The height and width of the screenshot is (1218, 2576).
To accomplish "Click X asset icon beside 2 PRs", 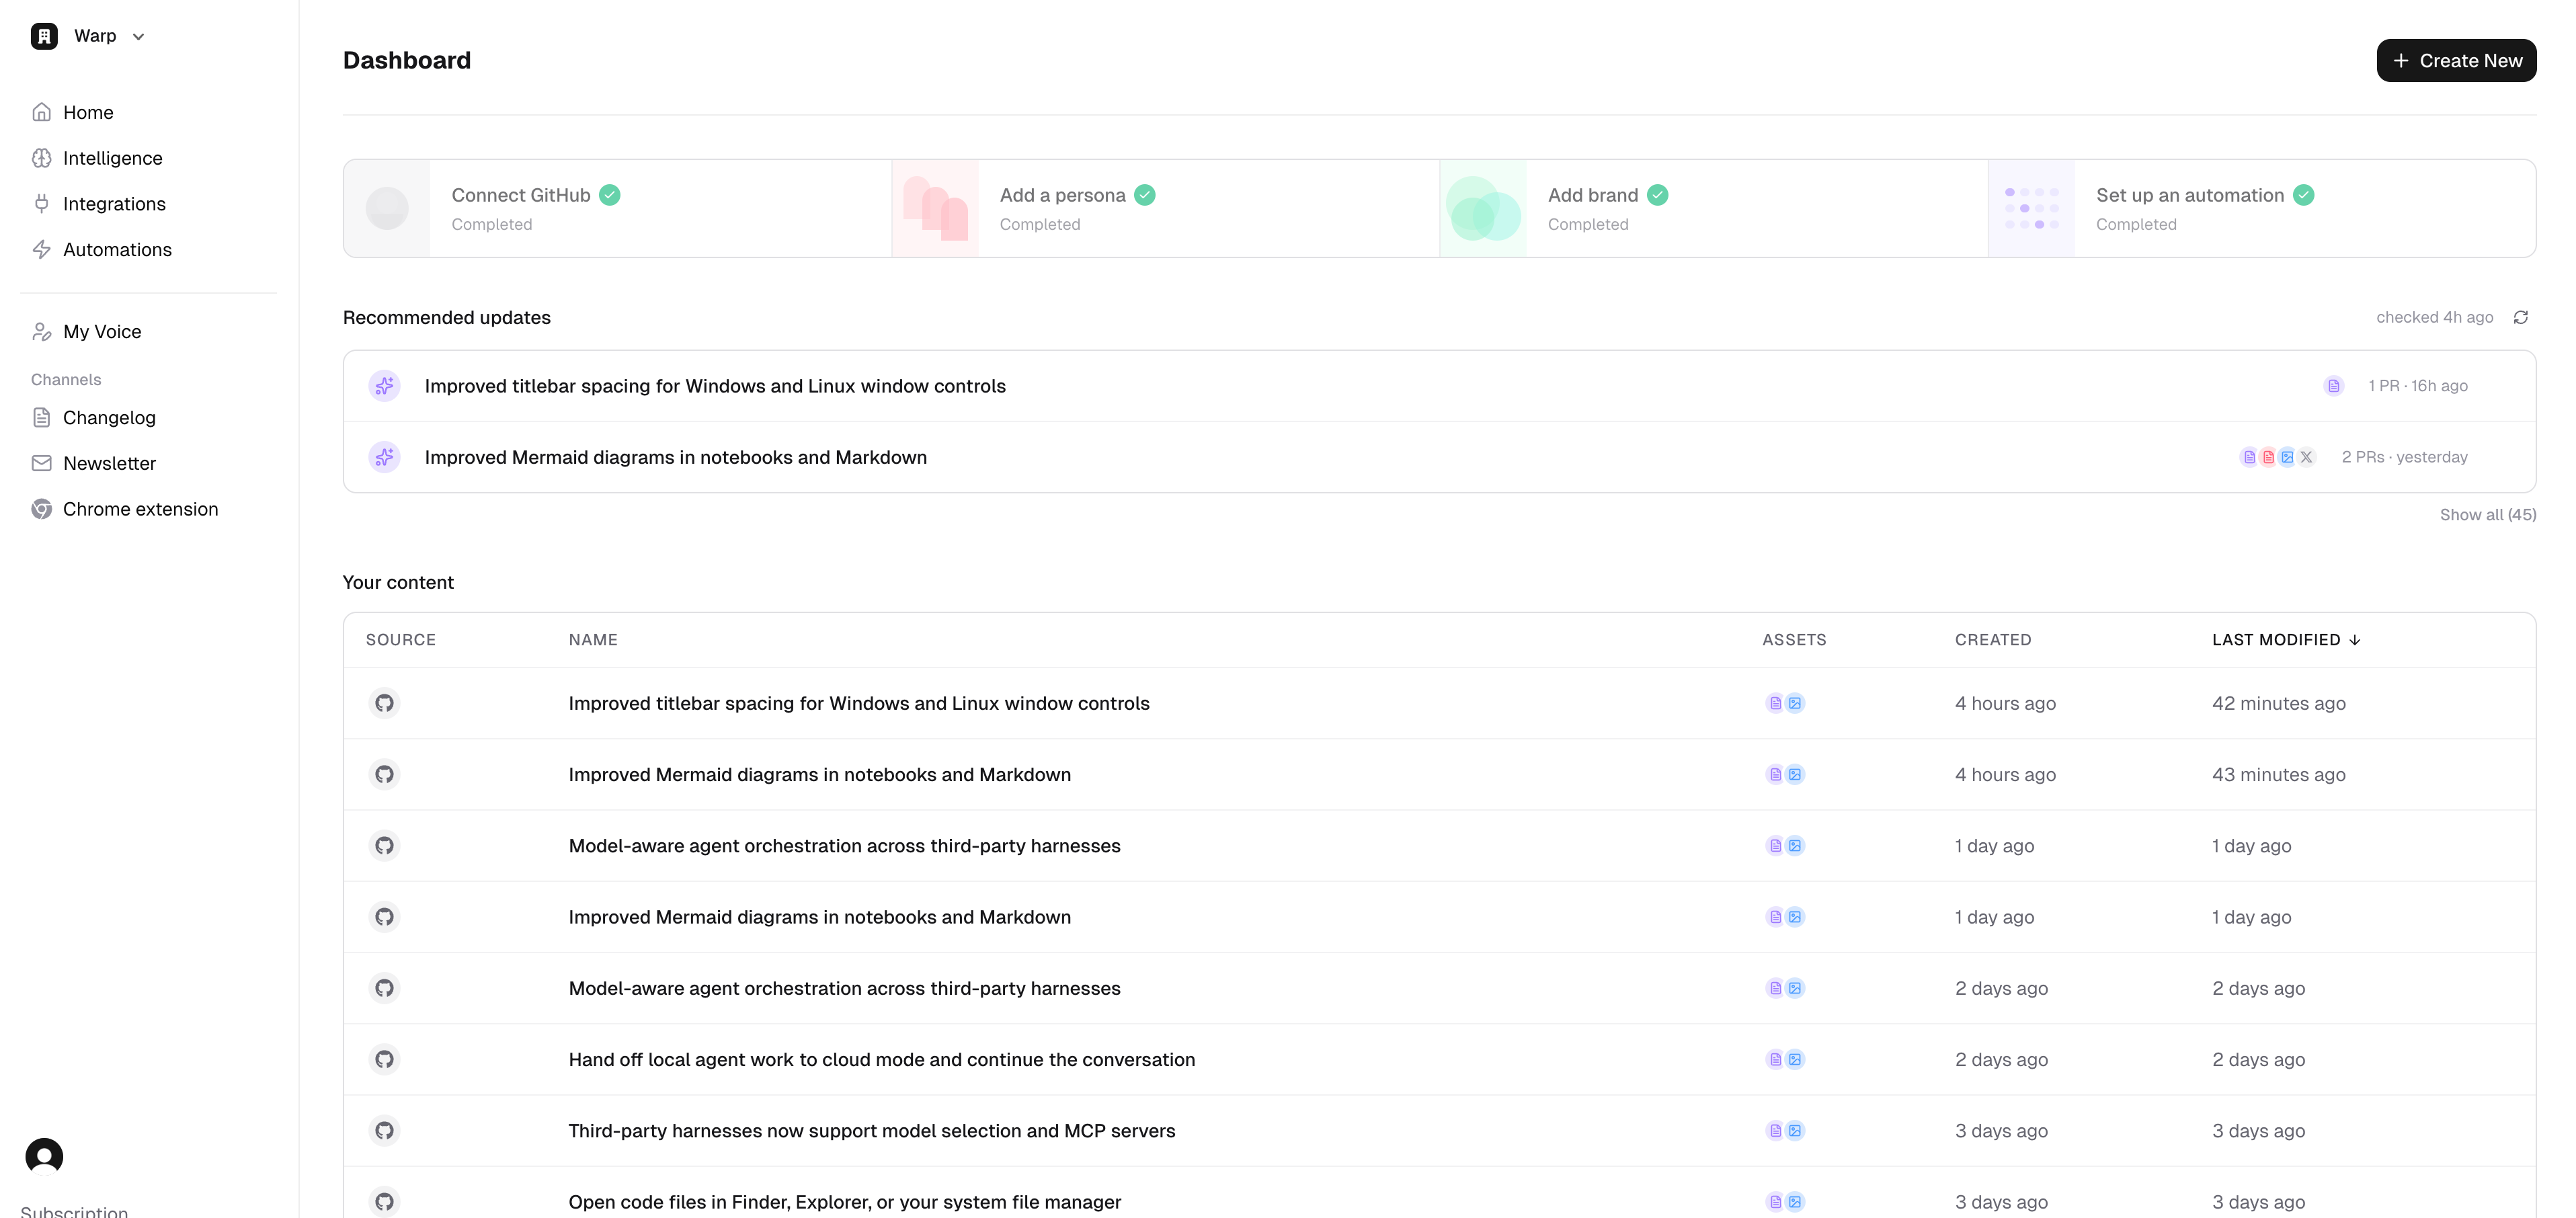I will click(2307, 458).
